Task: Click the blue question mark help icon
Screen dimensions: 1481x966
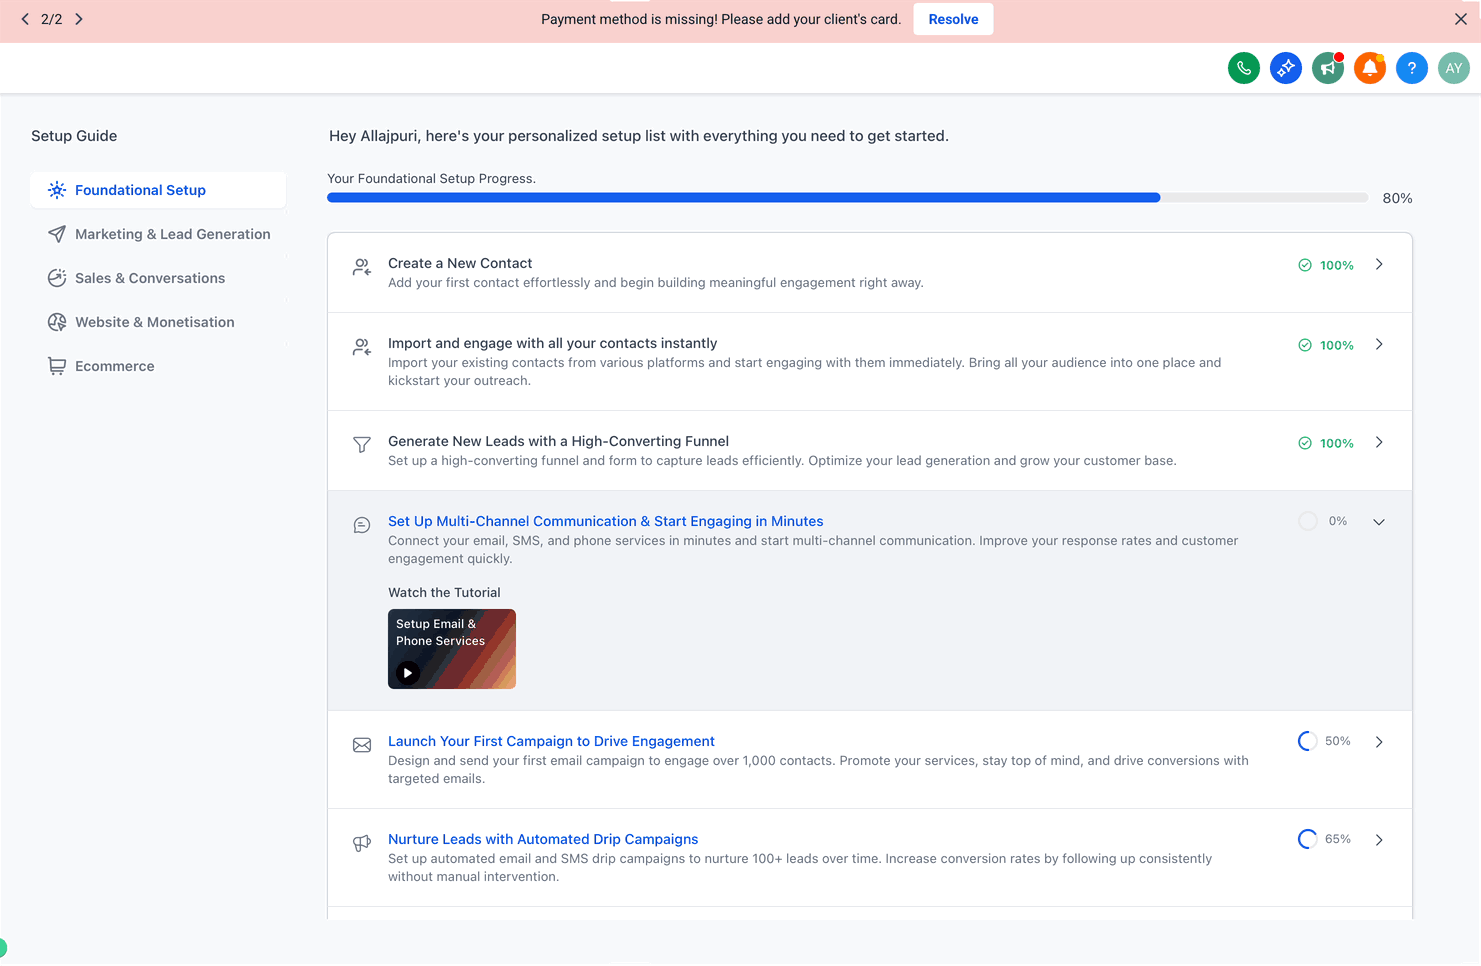Action: pos(1411,68)
